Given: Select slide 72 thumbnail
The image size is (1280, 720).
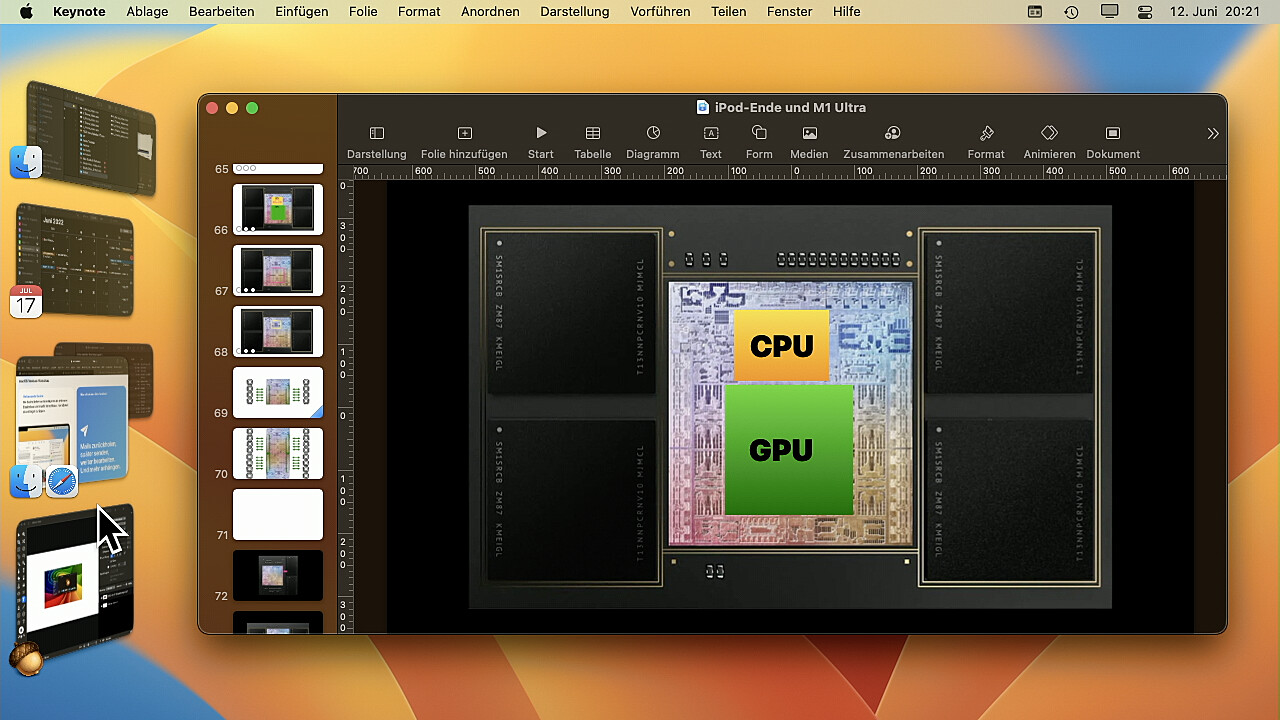Looking at the screenshot, I should point(278,575).
